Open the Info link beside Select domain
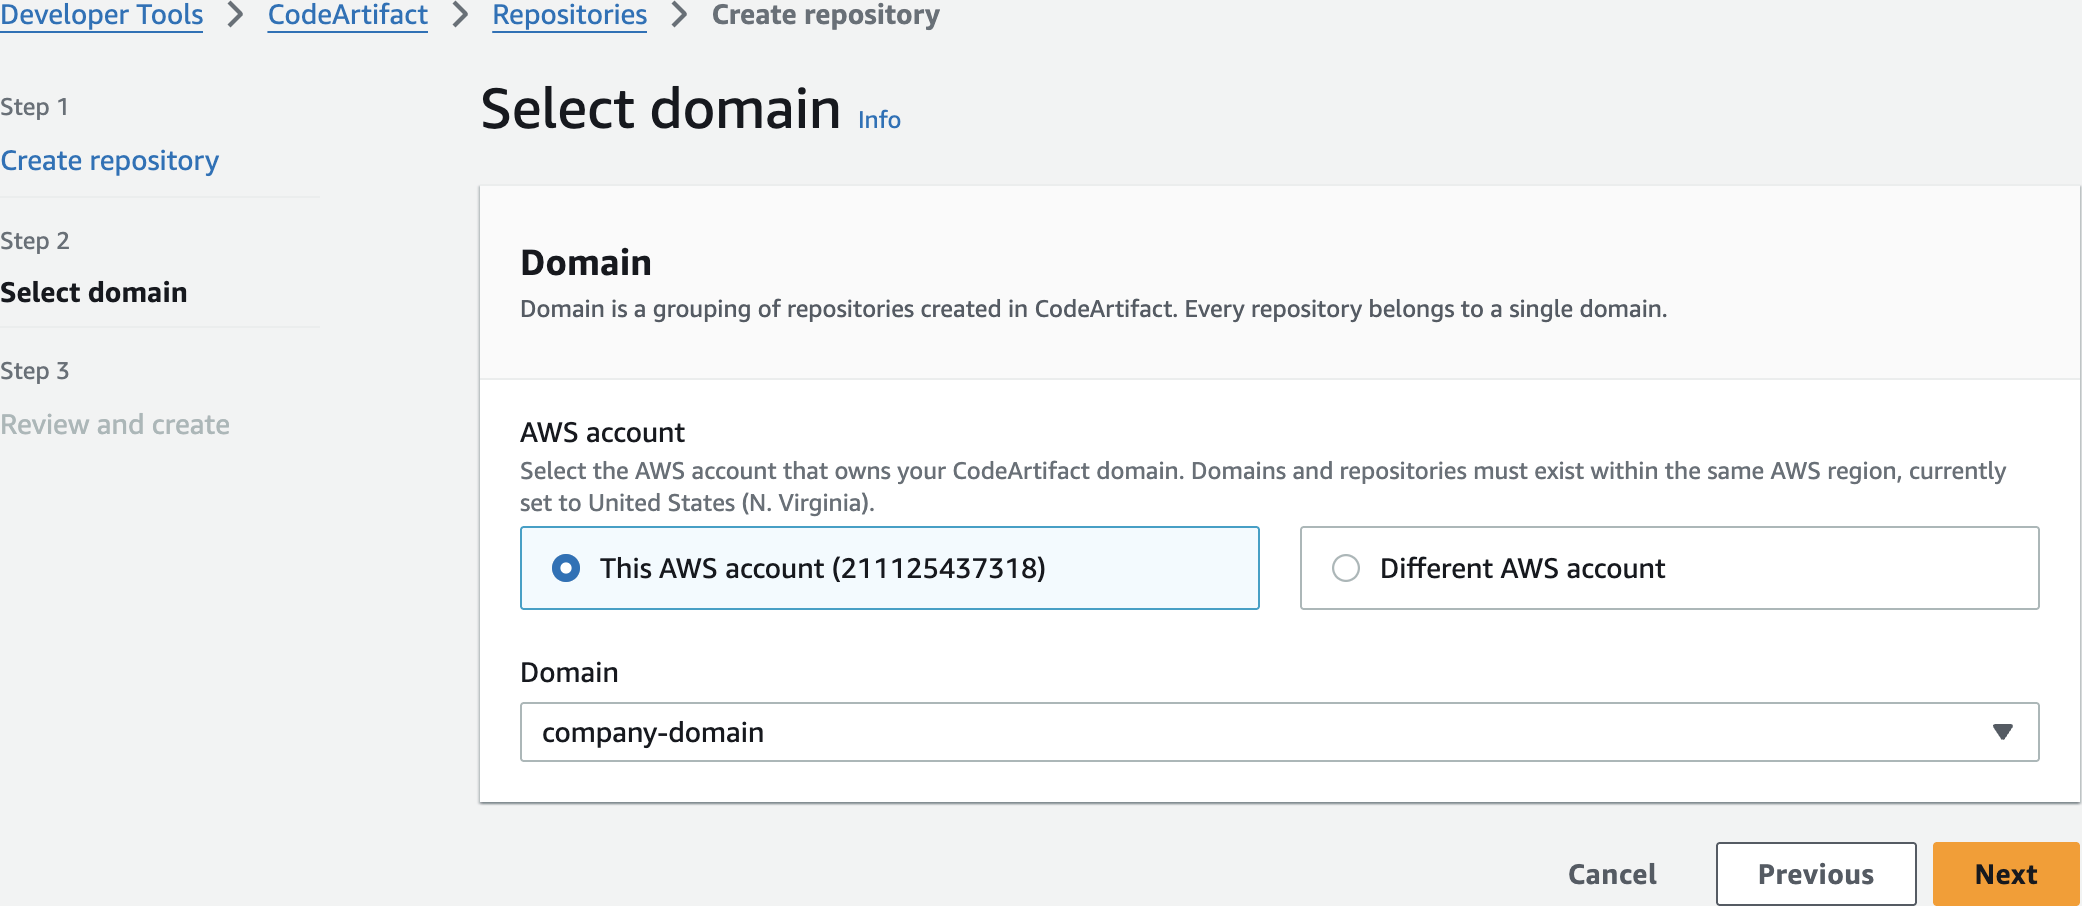This screenshot has width=2082, height=906. pos(879,120)
